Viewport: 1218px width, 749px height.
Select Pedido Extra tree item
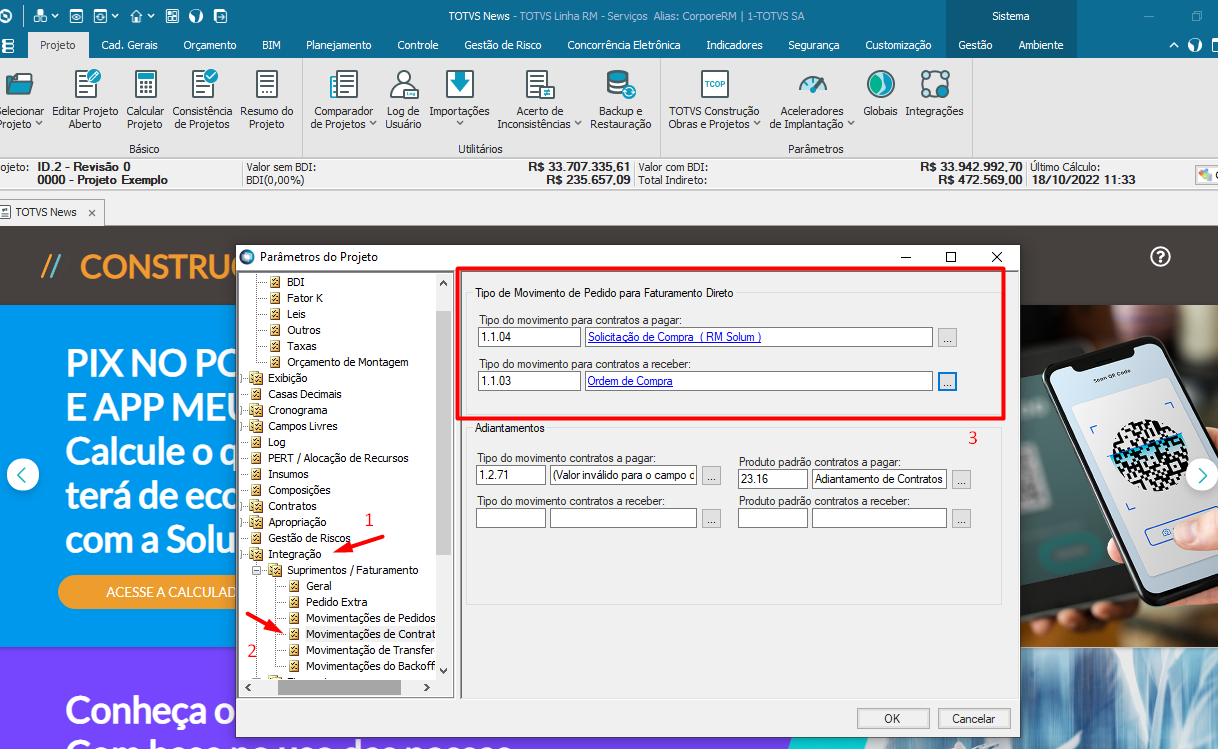pos(336,602)
